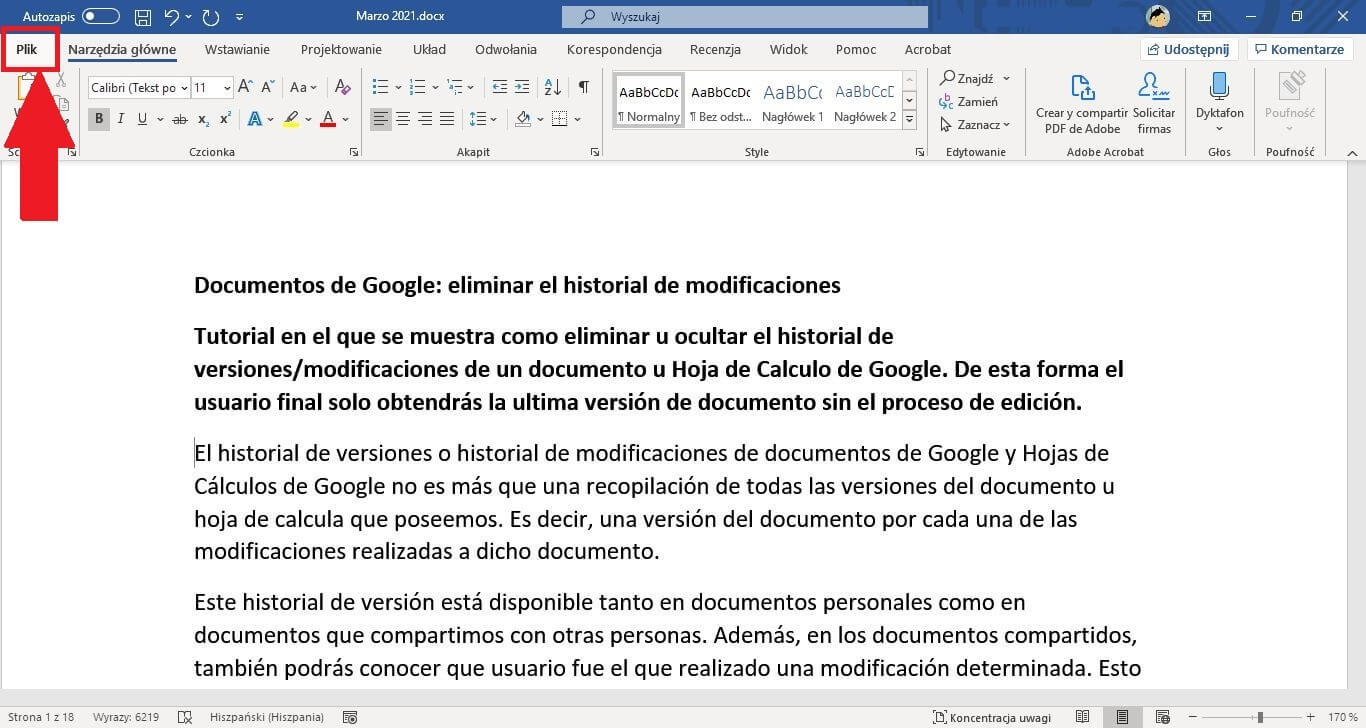Click the Zamień replace button
This screenshot has height=728, width=1366.
pos(968,101)
